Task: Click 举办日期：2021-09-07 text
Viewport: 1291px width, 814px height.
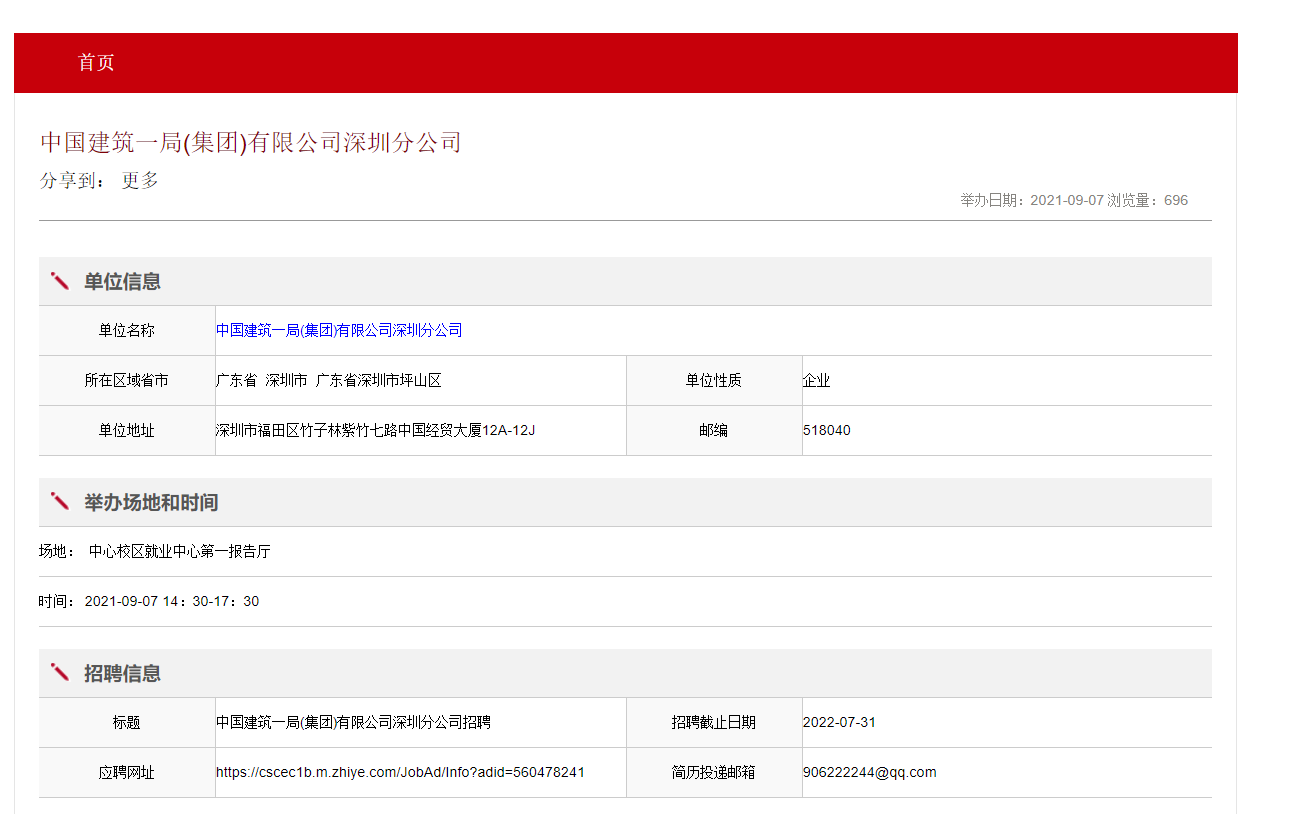Action: point(1032,200)
